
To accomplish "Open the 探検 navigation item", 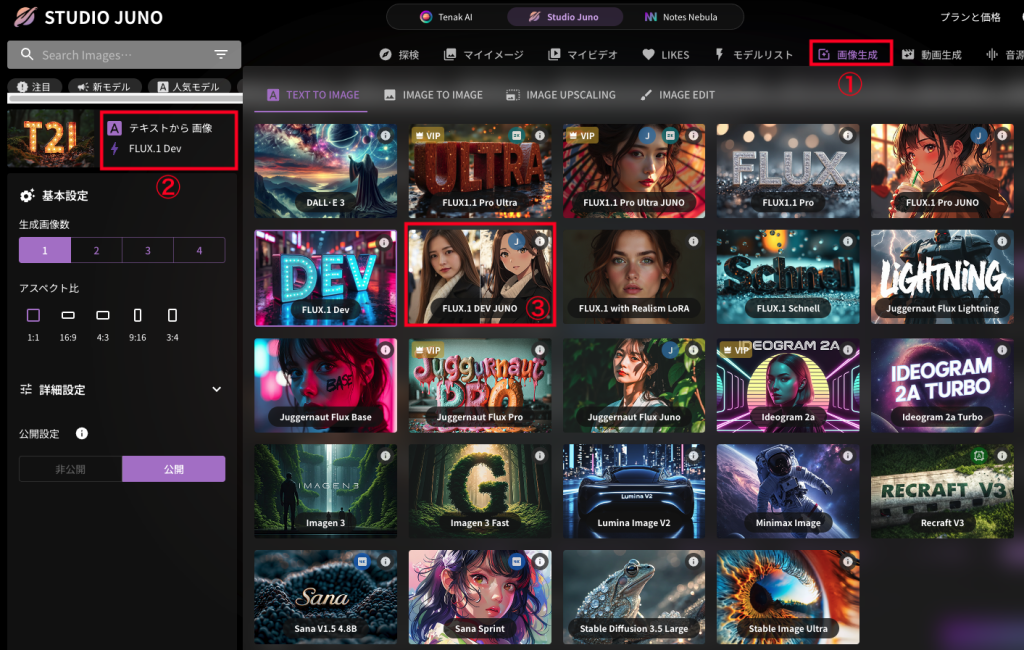I will pyautogui.click(x=400, y=55).
